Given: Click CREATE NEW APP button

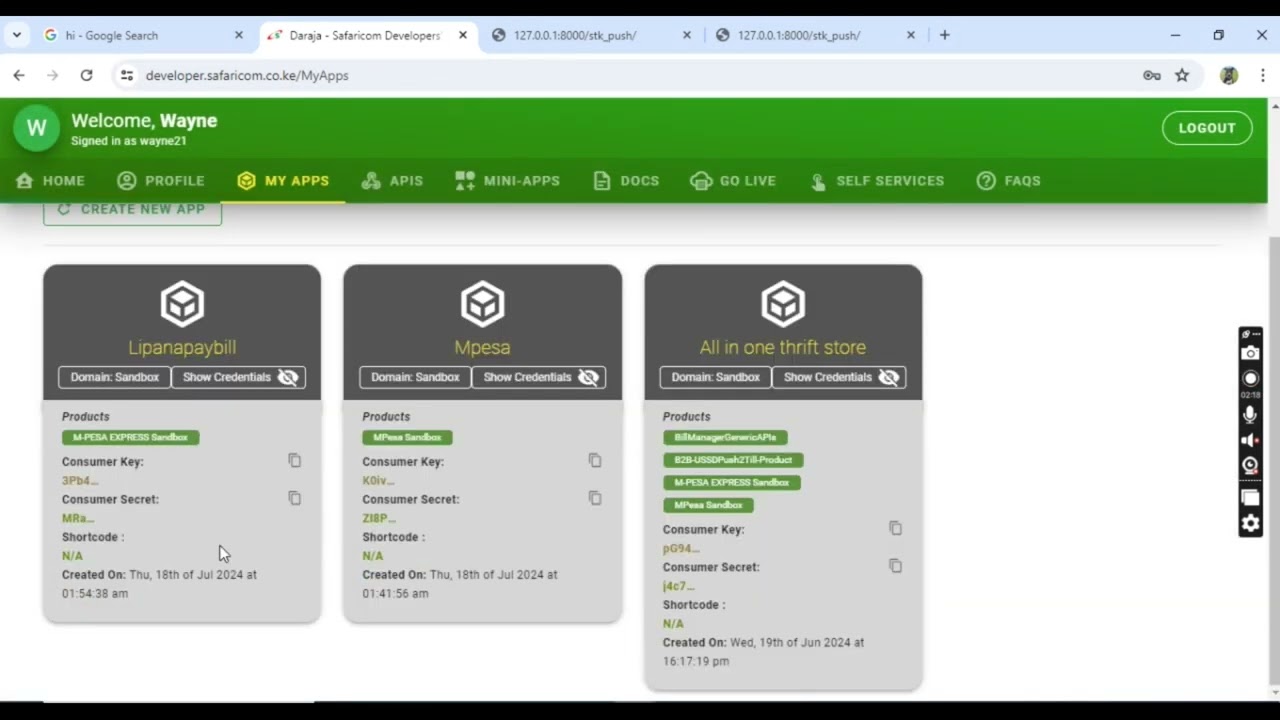Looking at the screenshot, I should point(132,210).
